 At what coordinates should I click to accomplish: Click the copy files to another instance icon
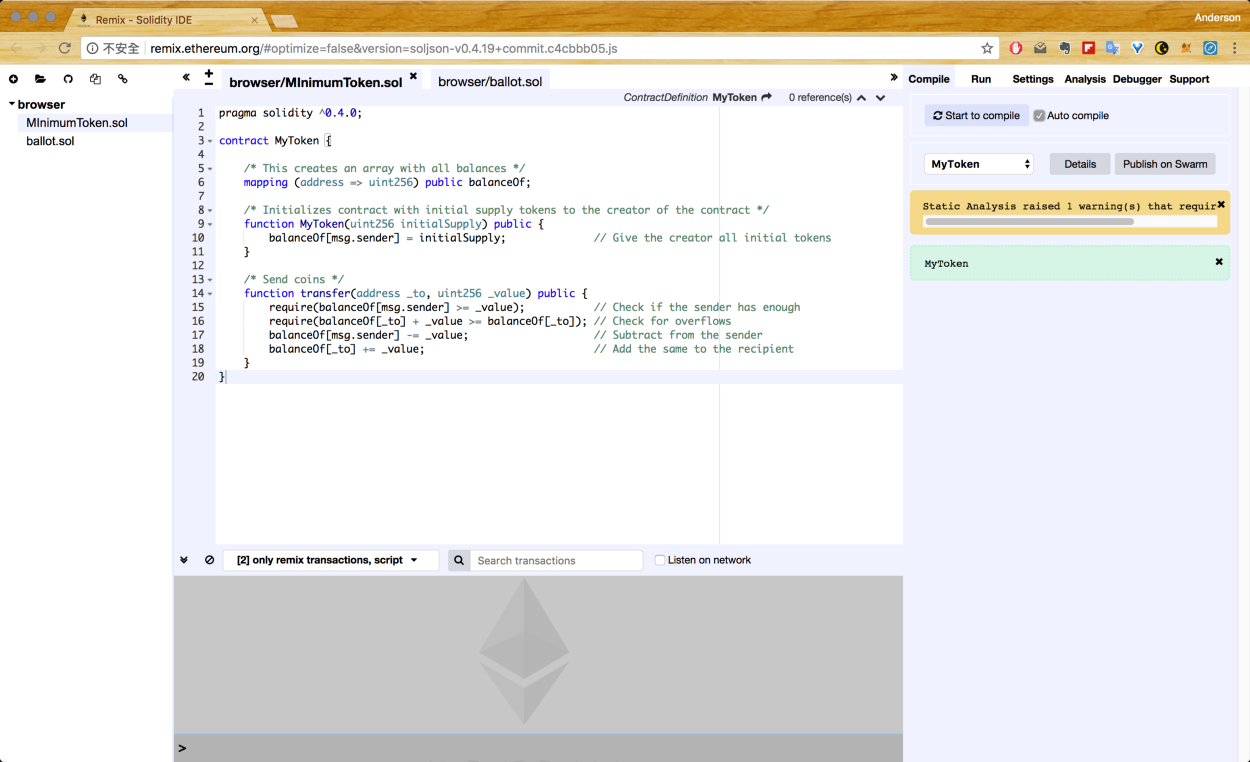click(x=95, y=79)
